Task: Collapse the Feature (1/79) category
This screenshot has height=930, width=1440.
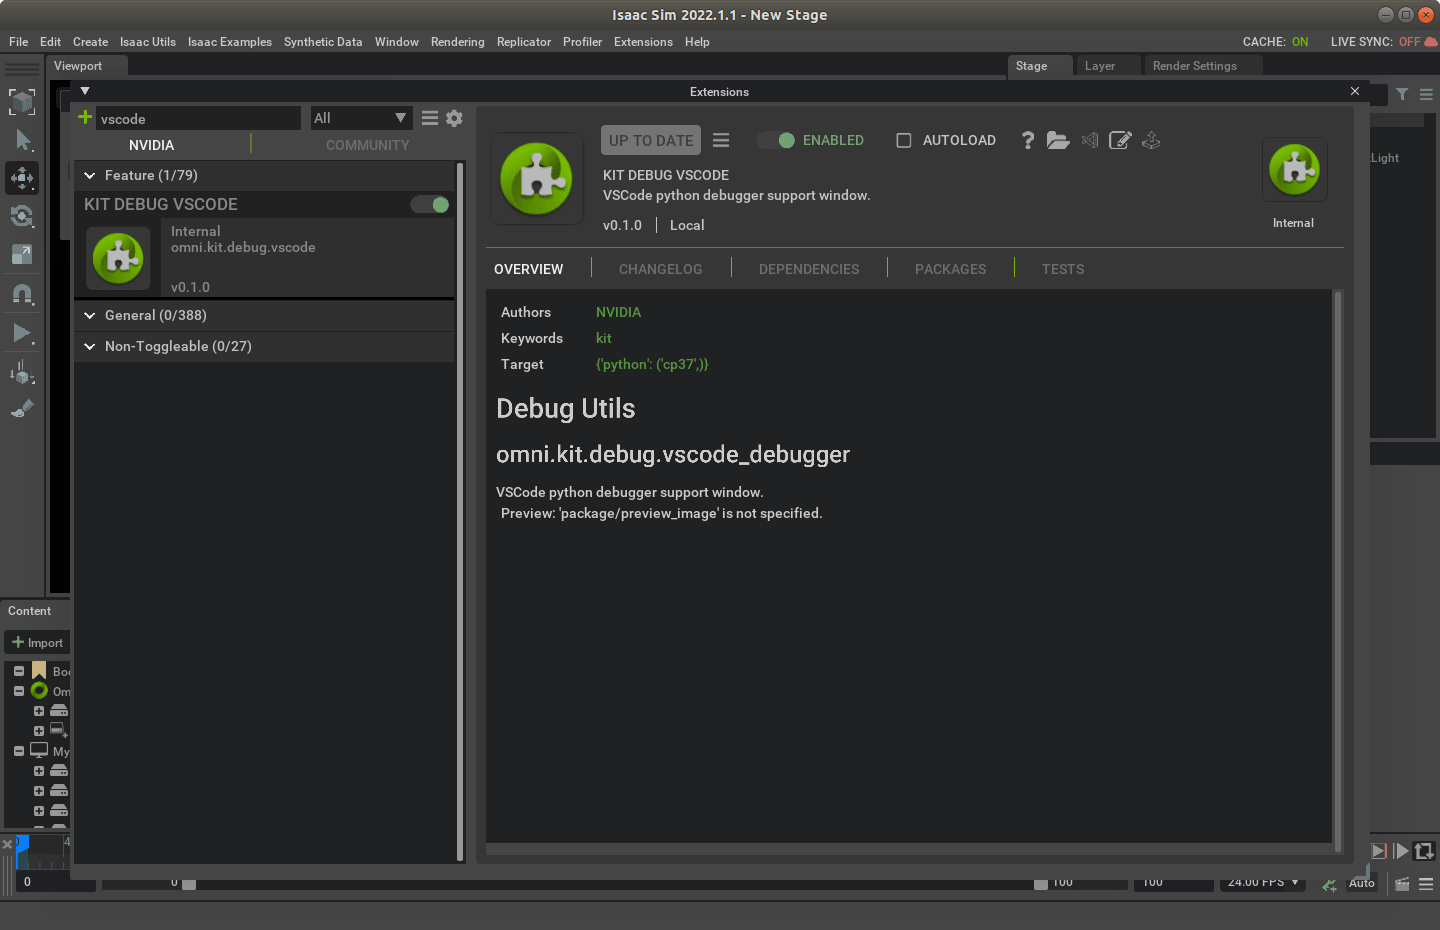Action: click(90, 175)
